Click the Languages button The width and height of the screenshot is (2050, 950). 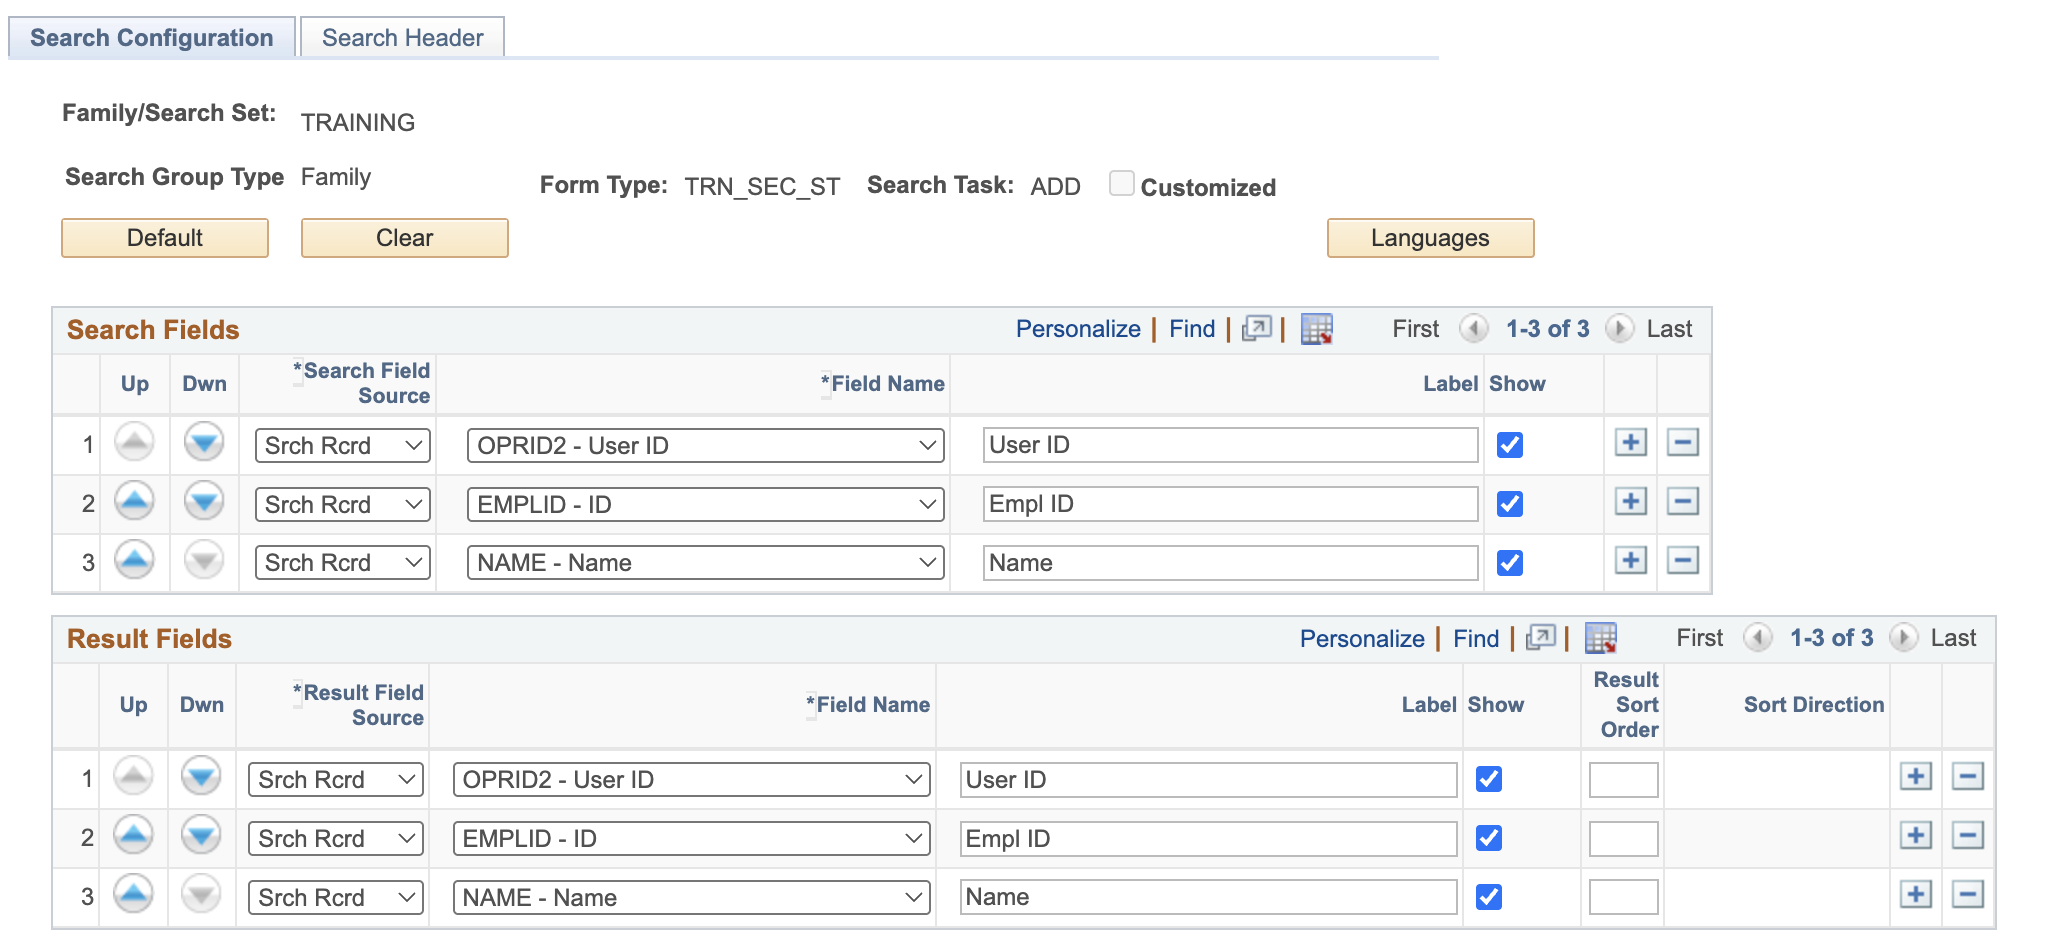tap(1430, 238)
